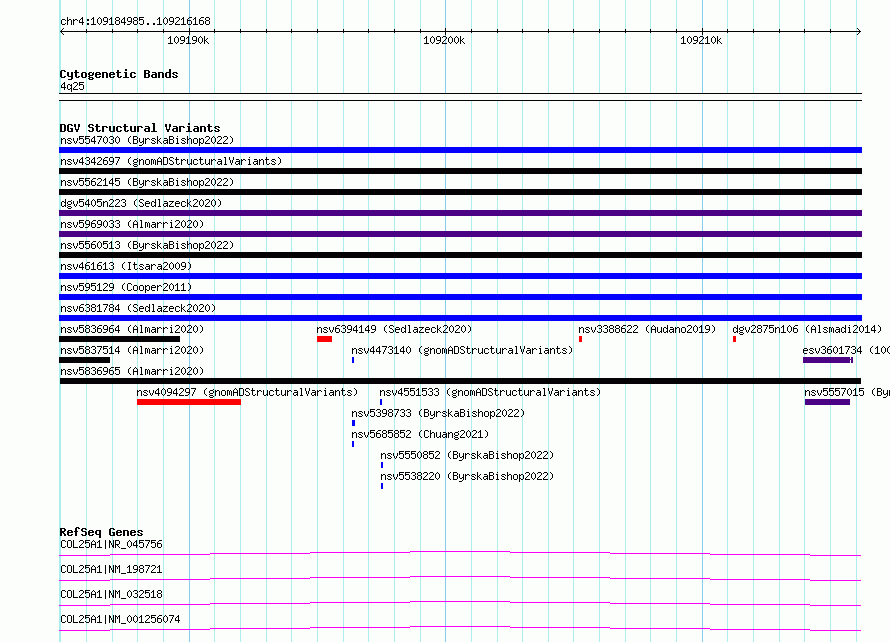Click the nsv4473140 gnomADStructuralVariants label

pos(462,350)
